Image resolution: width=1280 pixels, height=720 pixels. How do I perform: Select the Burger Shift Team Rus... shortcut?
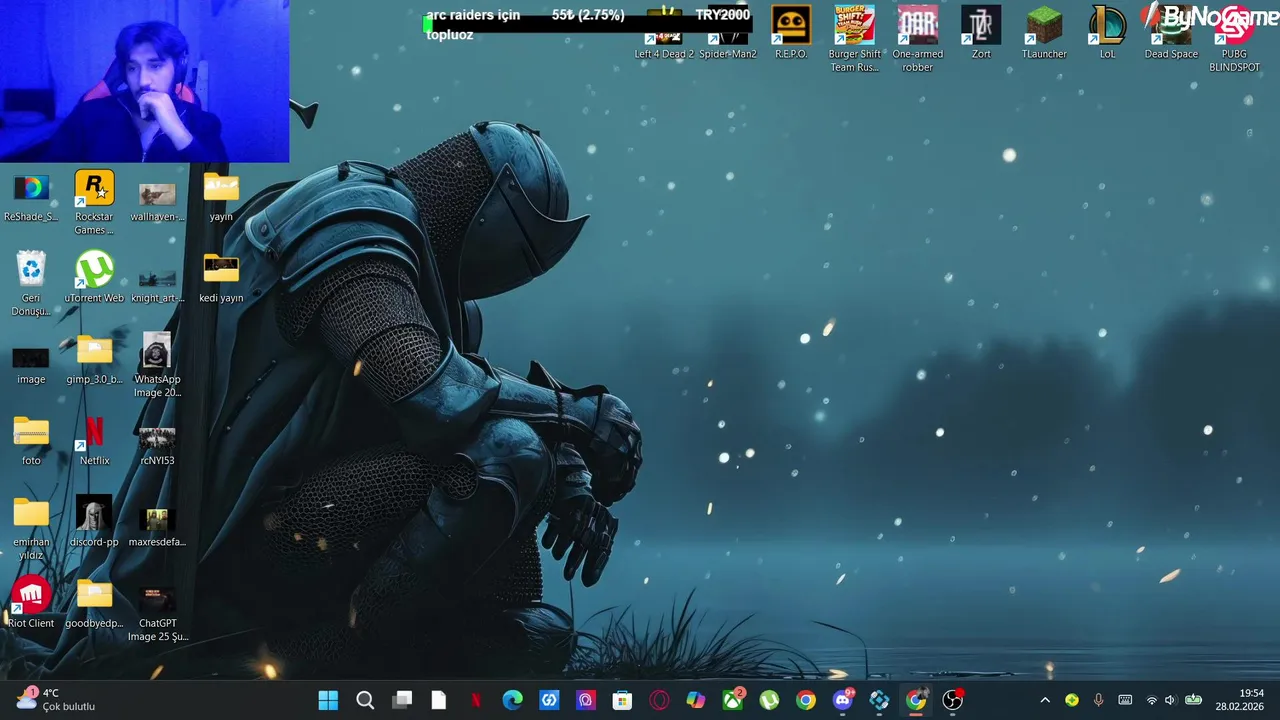854,39
